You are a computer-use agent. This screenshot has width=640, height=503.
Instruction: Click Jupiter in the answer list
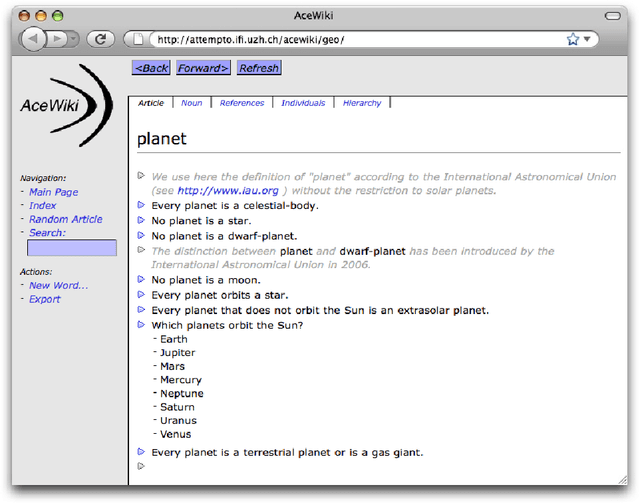[x=178, y=353]
